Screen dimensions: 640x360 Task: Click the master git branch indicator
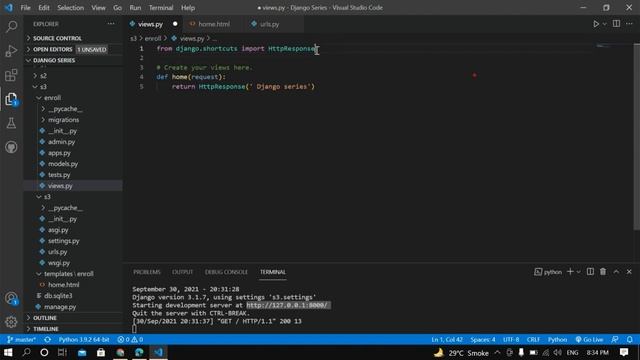[x=21, y=340]
